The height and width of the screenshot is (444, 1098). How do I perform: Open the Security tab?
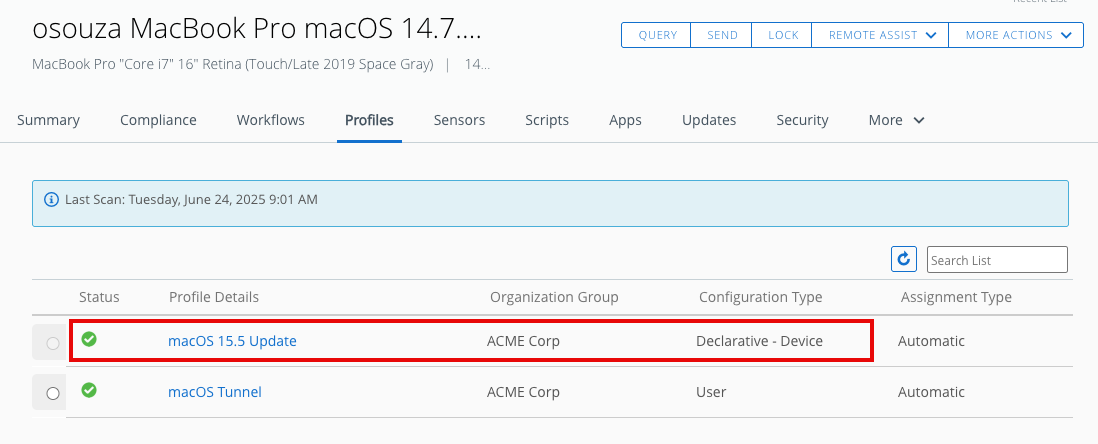[x=802, y=120]
